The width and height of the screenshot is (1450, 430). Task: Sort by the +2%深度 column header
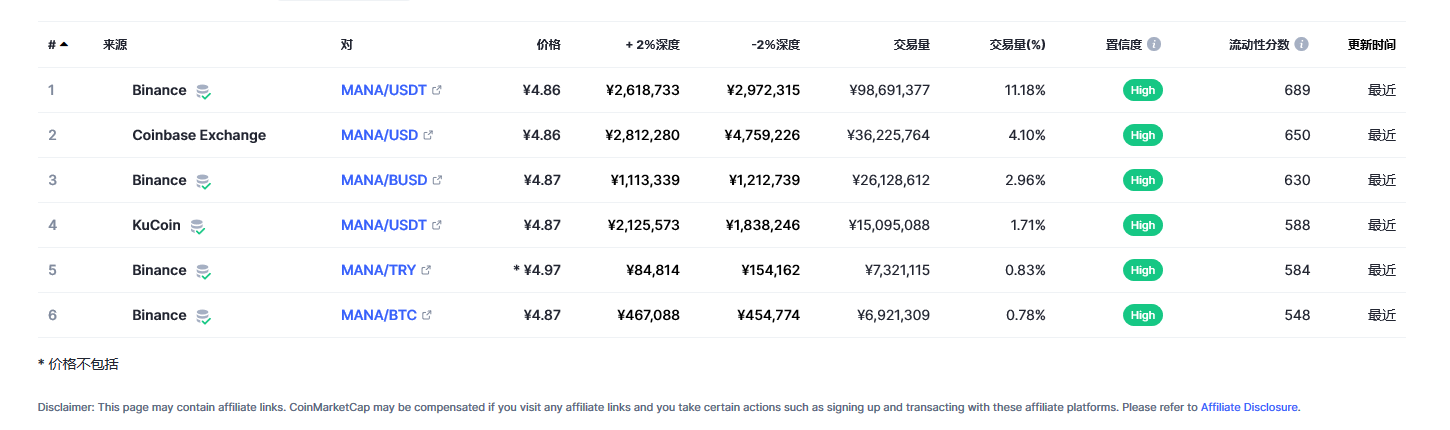pyautogui.click(x=652, y=45)
